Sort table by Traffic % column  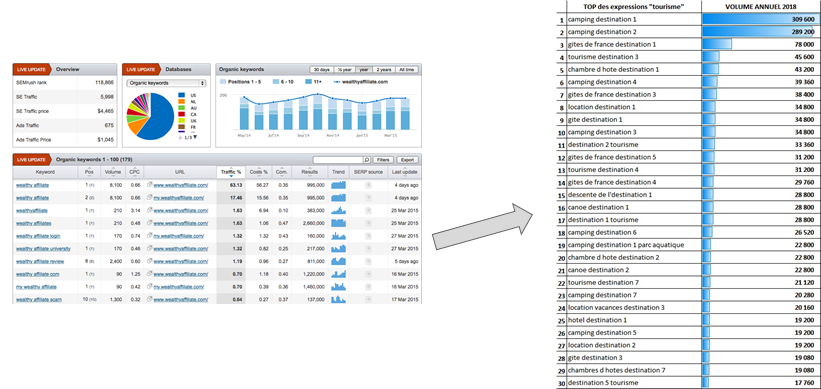point(231,172)
